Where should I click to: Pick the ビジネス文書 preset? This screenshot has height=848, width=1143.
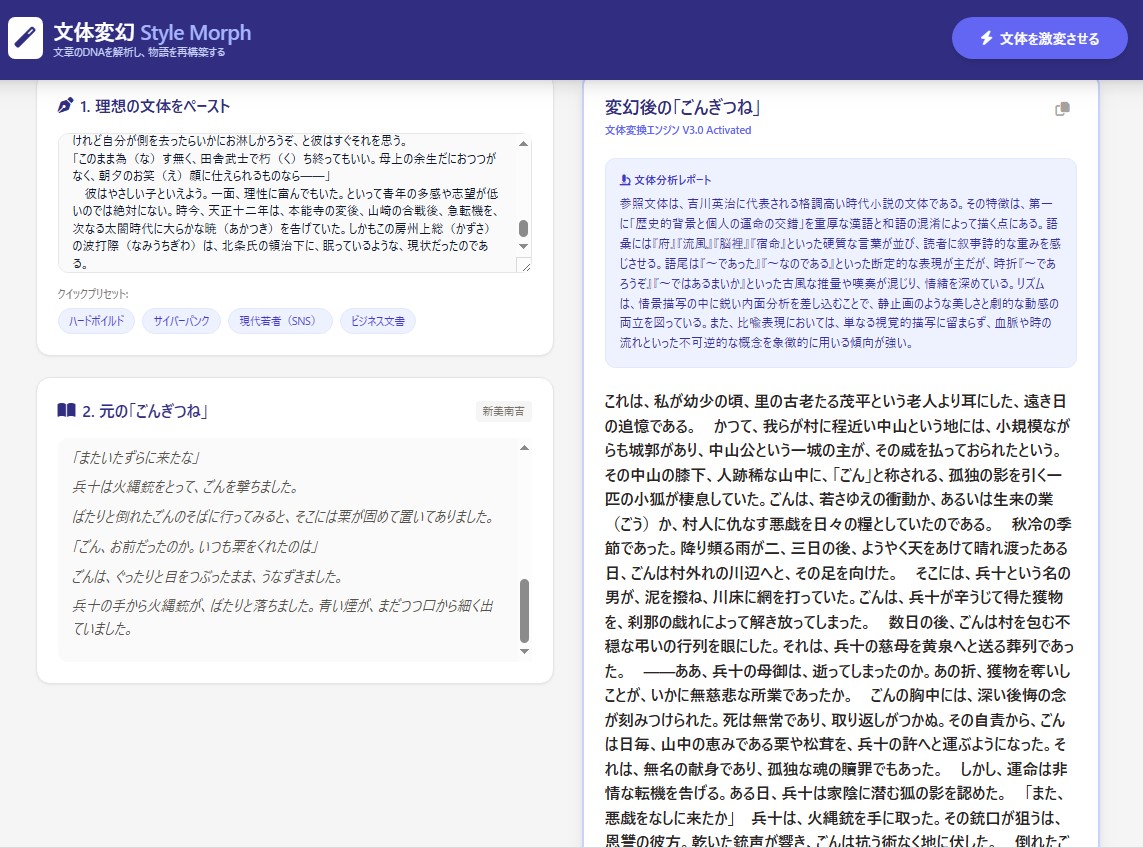click(378, 321)
